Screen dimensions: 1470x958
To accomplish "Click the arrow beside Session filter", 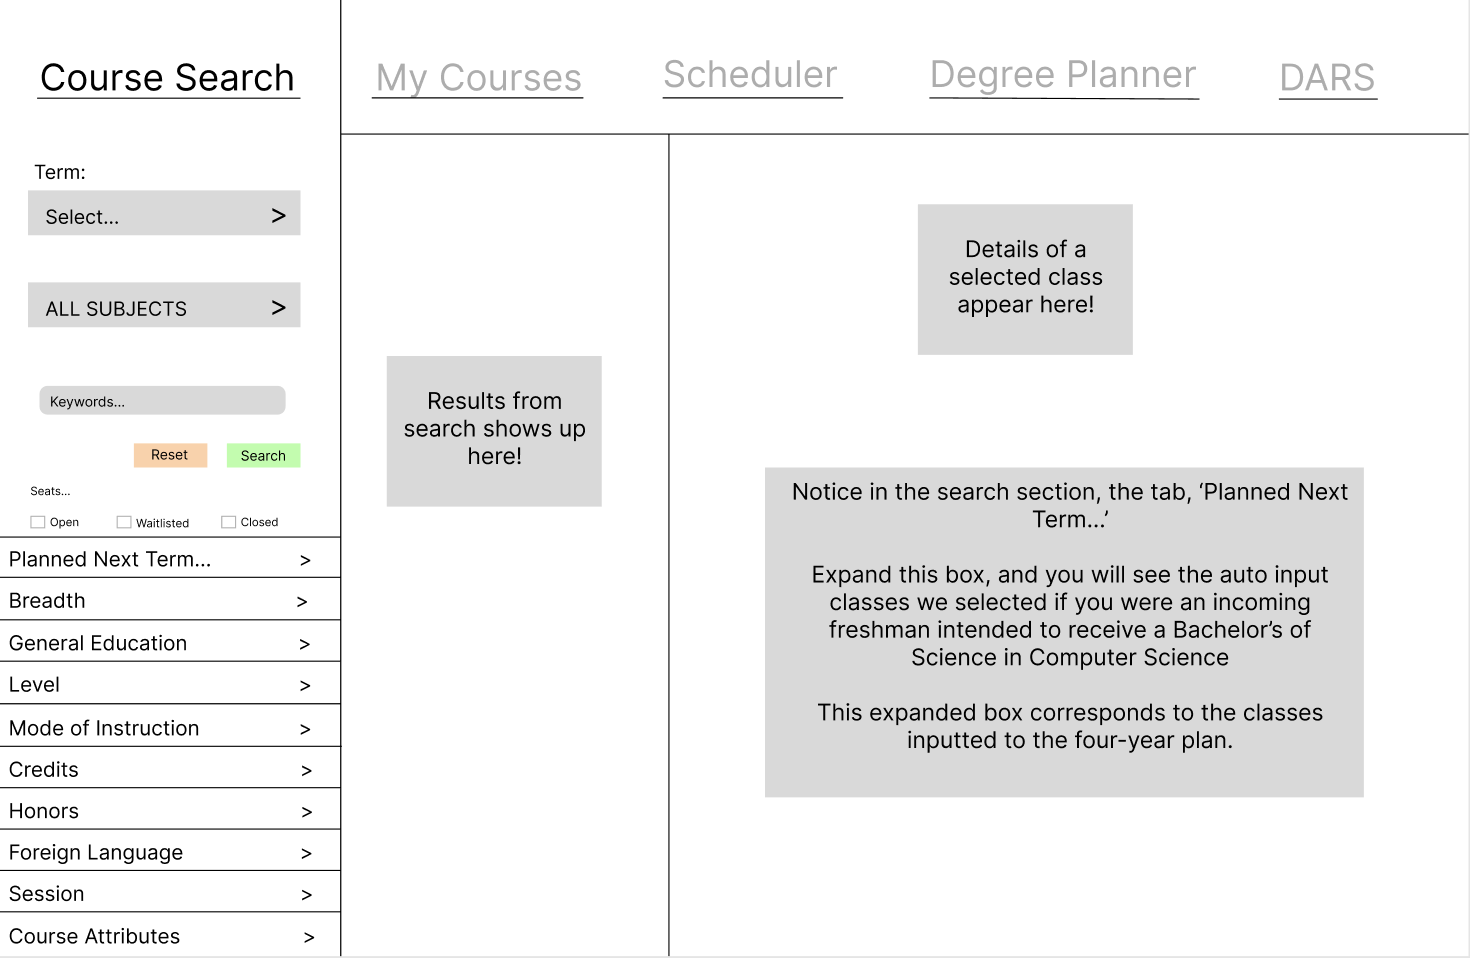I will point(306,895).
